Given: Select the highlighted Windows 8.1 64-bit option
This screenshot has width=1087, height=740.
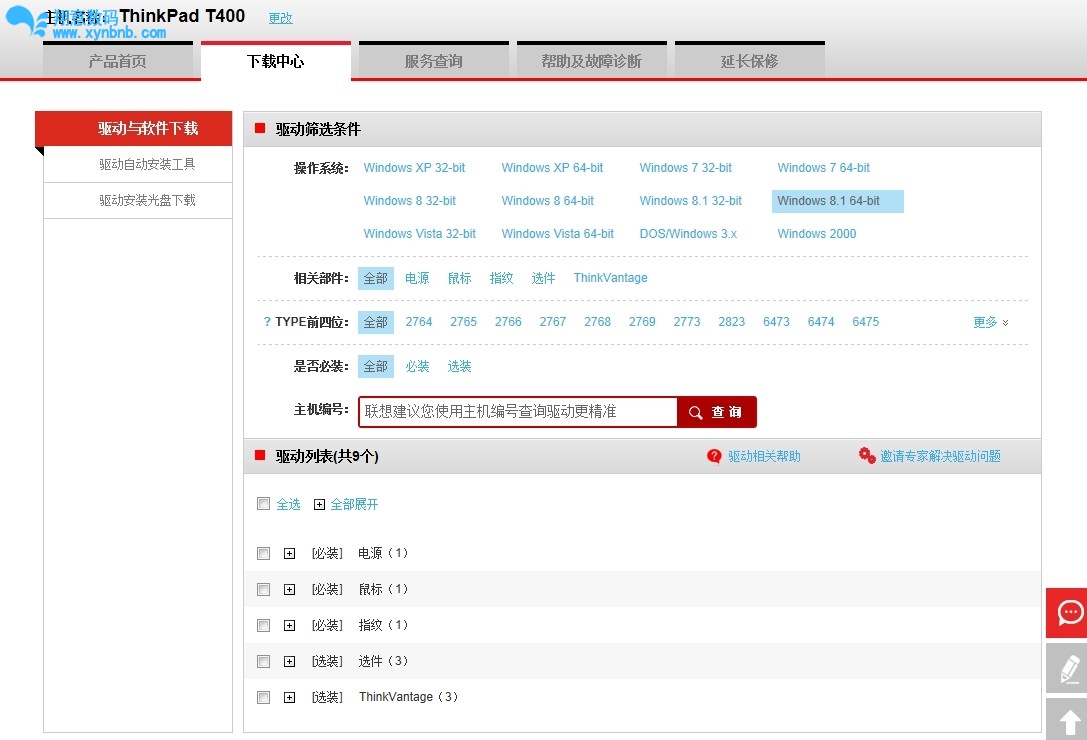Looking at the screenshot, I should click(837, 201).
